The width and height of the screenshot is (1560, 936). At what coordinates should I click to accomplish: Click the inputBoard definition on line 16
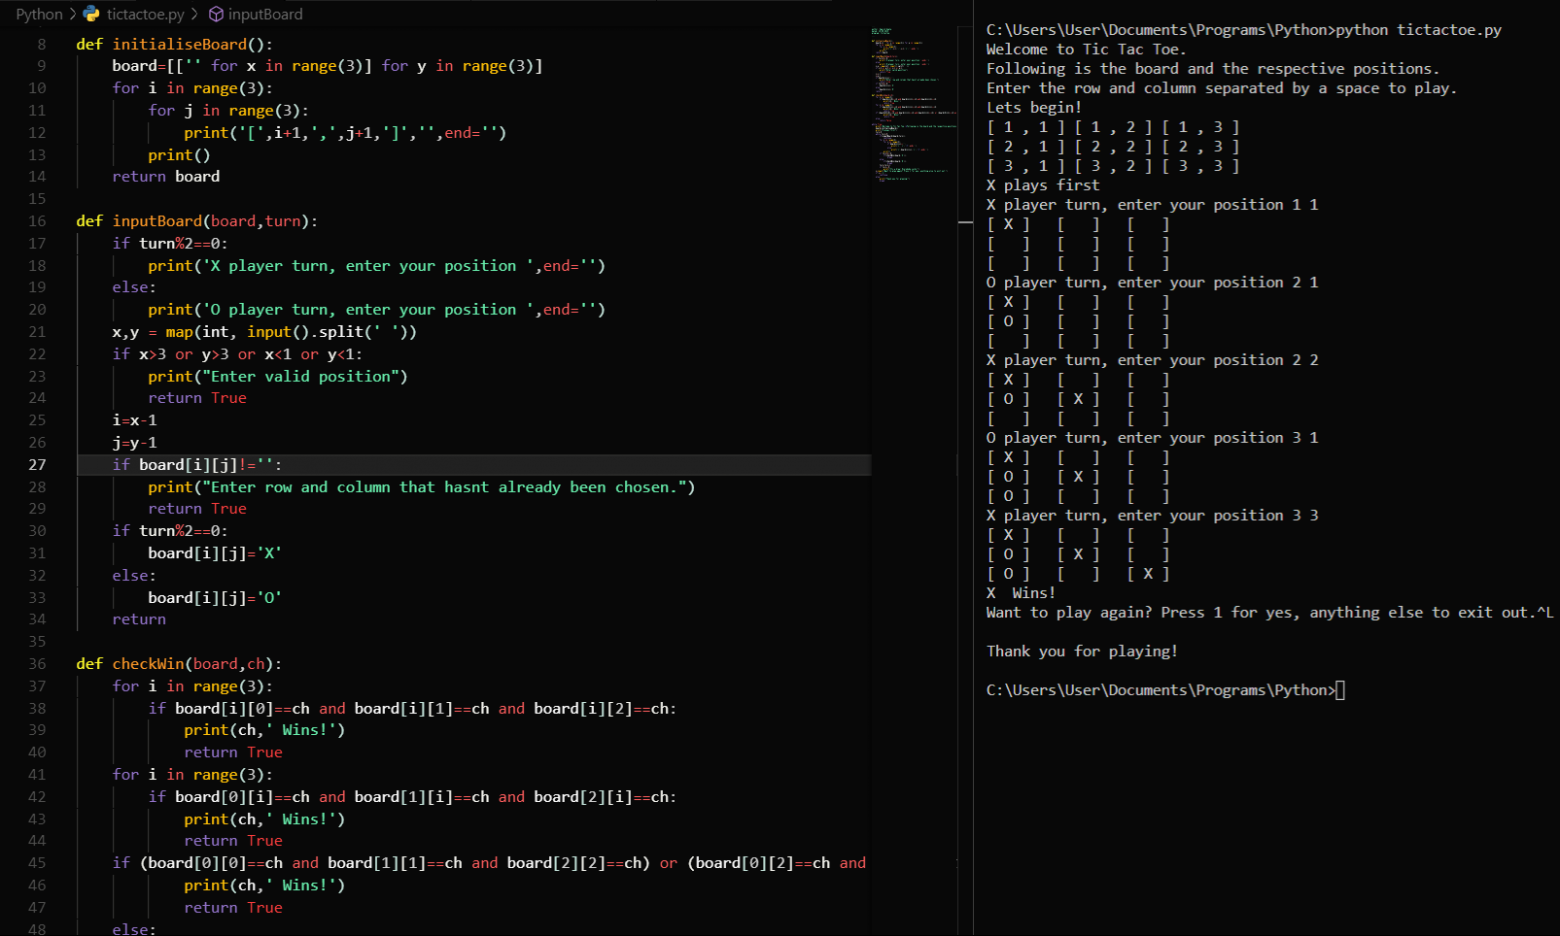pyautogui.click(x=157, y=221)
